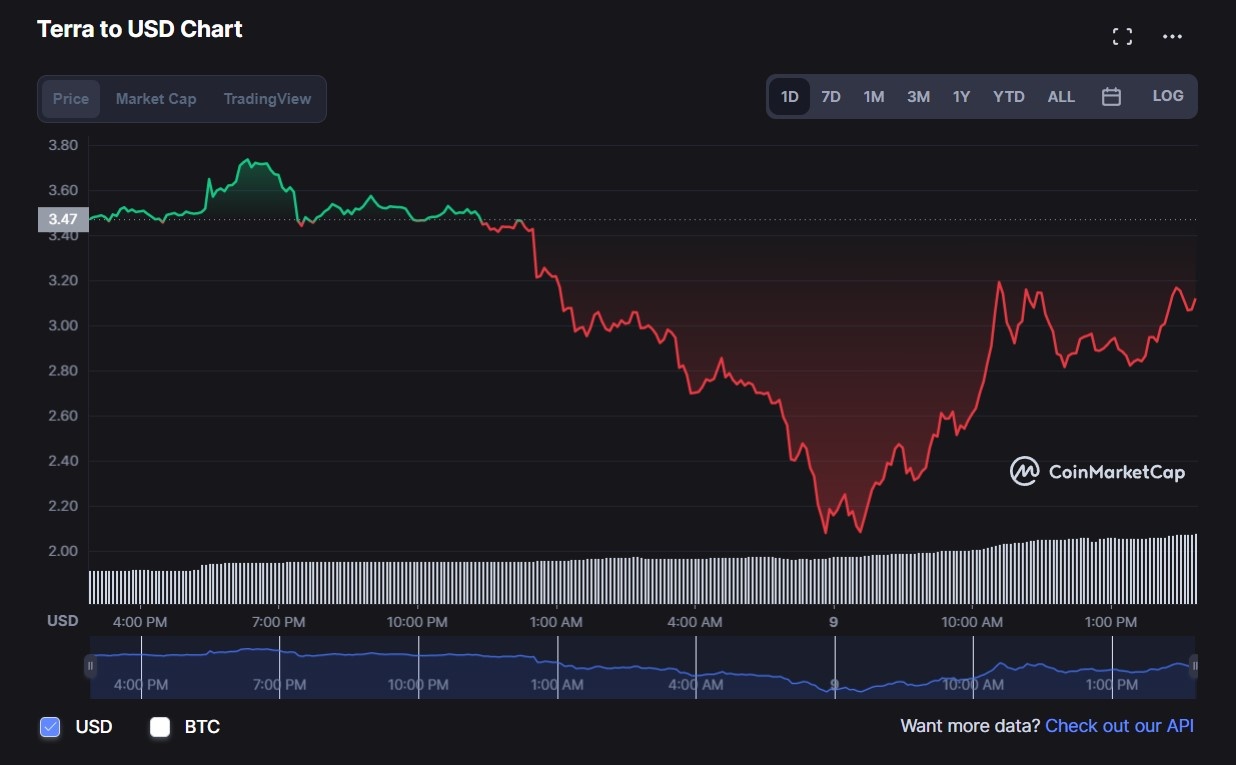
Task: Select the 1Y time range
Action: tap(961, 96)
